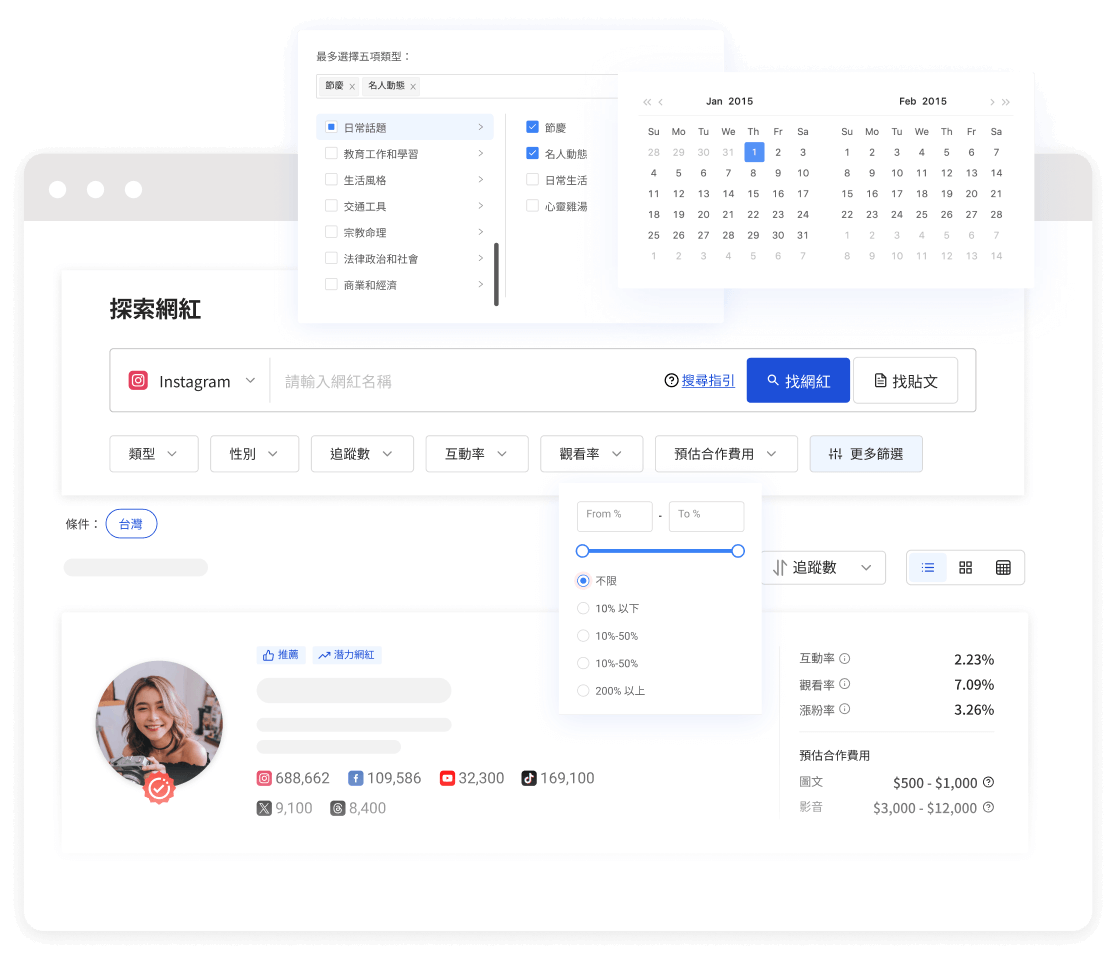This screenshot has width=1117, height=959.
Task: Expand the 性別 filter dropdown
Action: coord(254,453)
